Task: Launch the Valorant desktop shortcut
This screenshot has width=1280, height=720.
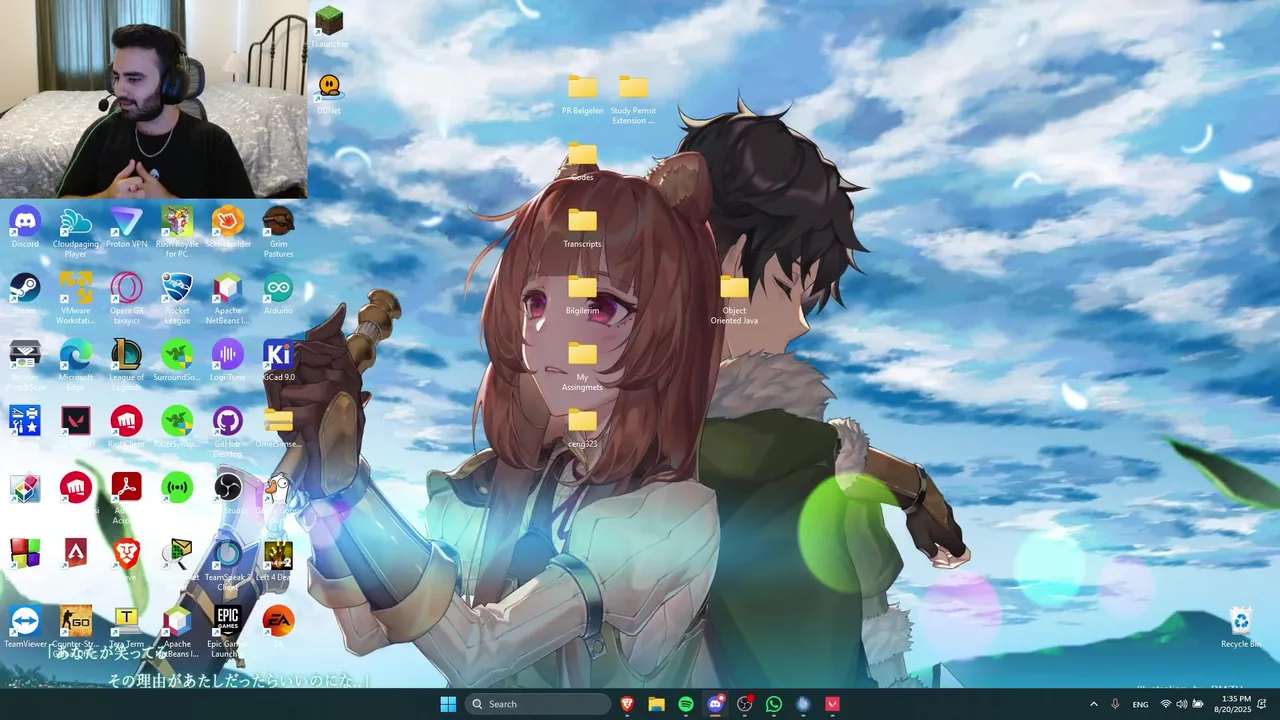Action: [76, 426]
